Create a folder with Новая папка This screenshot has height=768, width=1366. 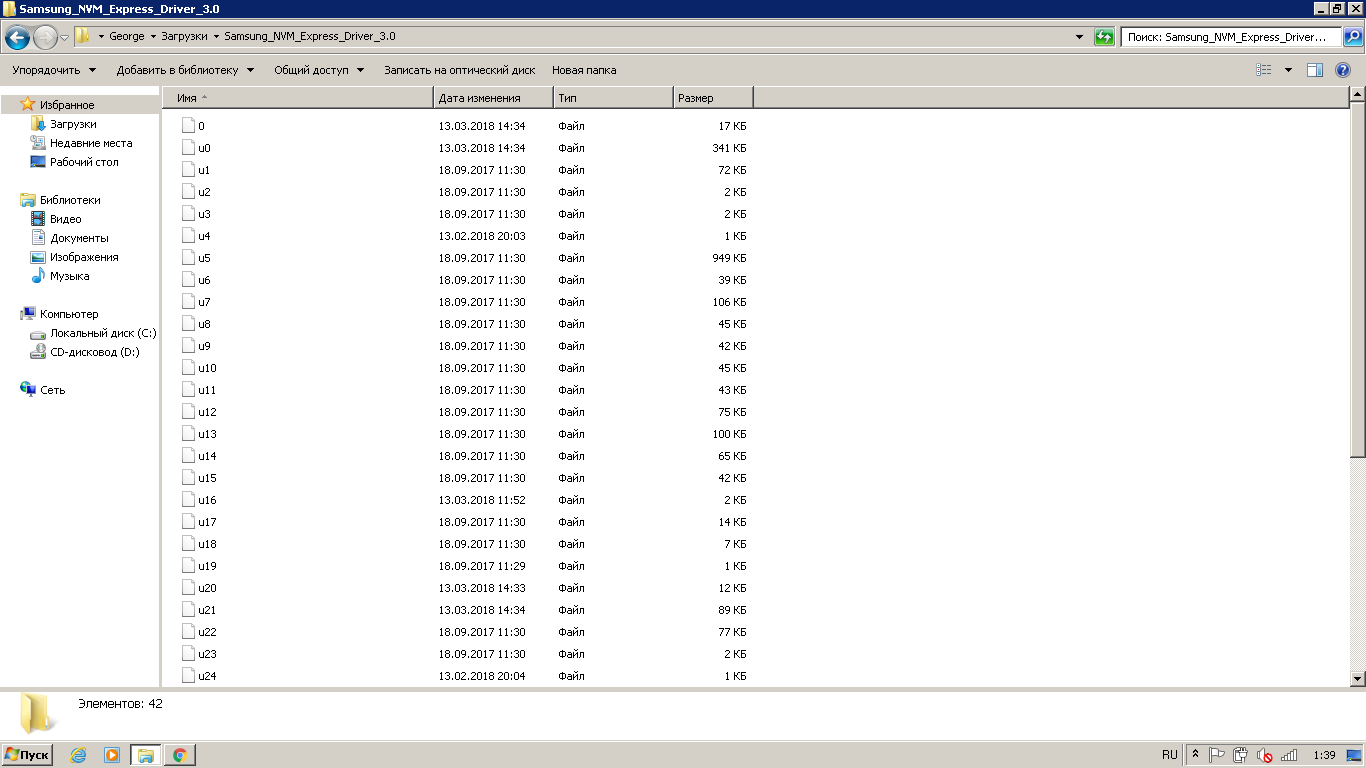[x=584, y=70]
